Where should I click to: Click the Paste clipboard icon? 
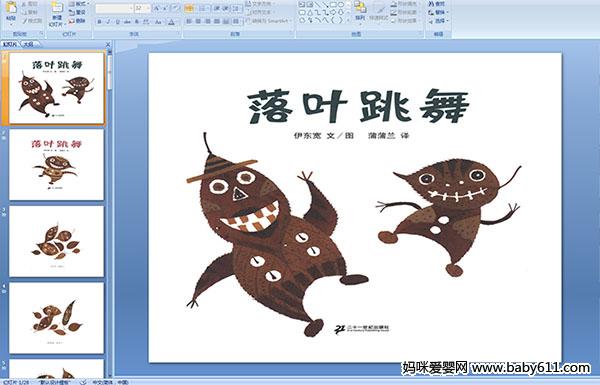pyautogui.click(x=11, y=8)
